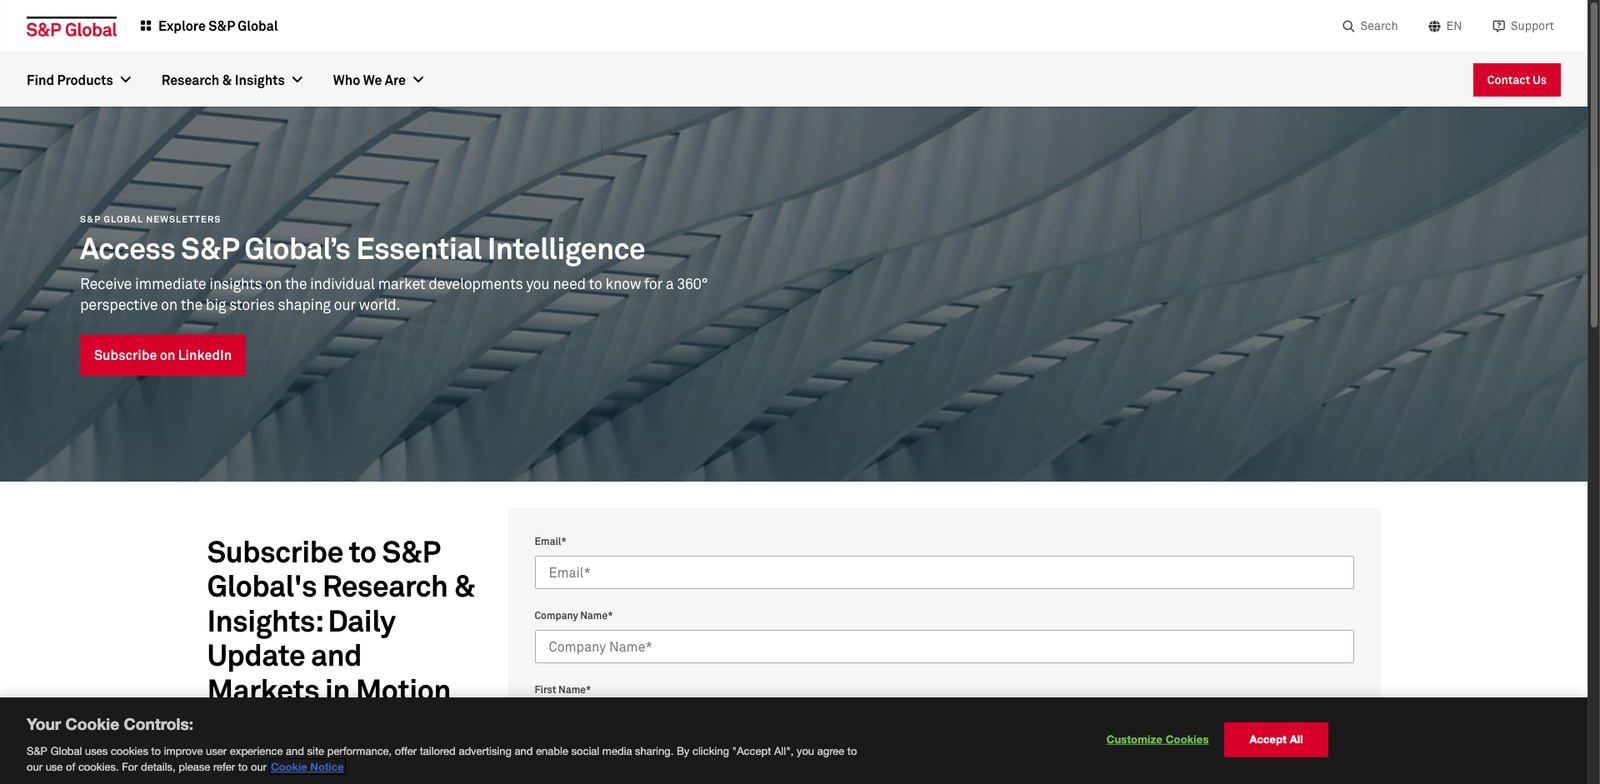Click the Access S&P Global's Essential Intelligence heading
This screenshot has height=784, width=1600.
[x=362, y=249]
